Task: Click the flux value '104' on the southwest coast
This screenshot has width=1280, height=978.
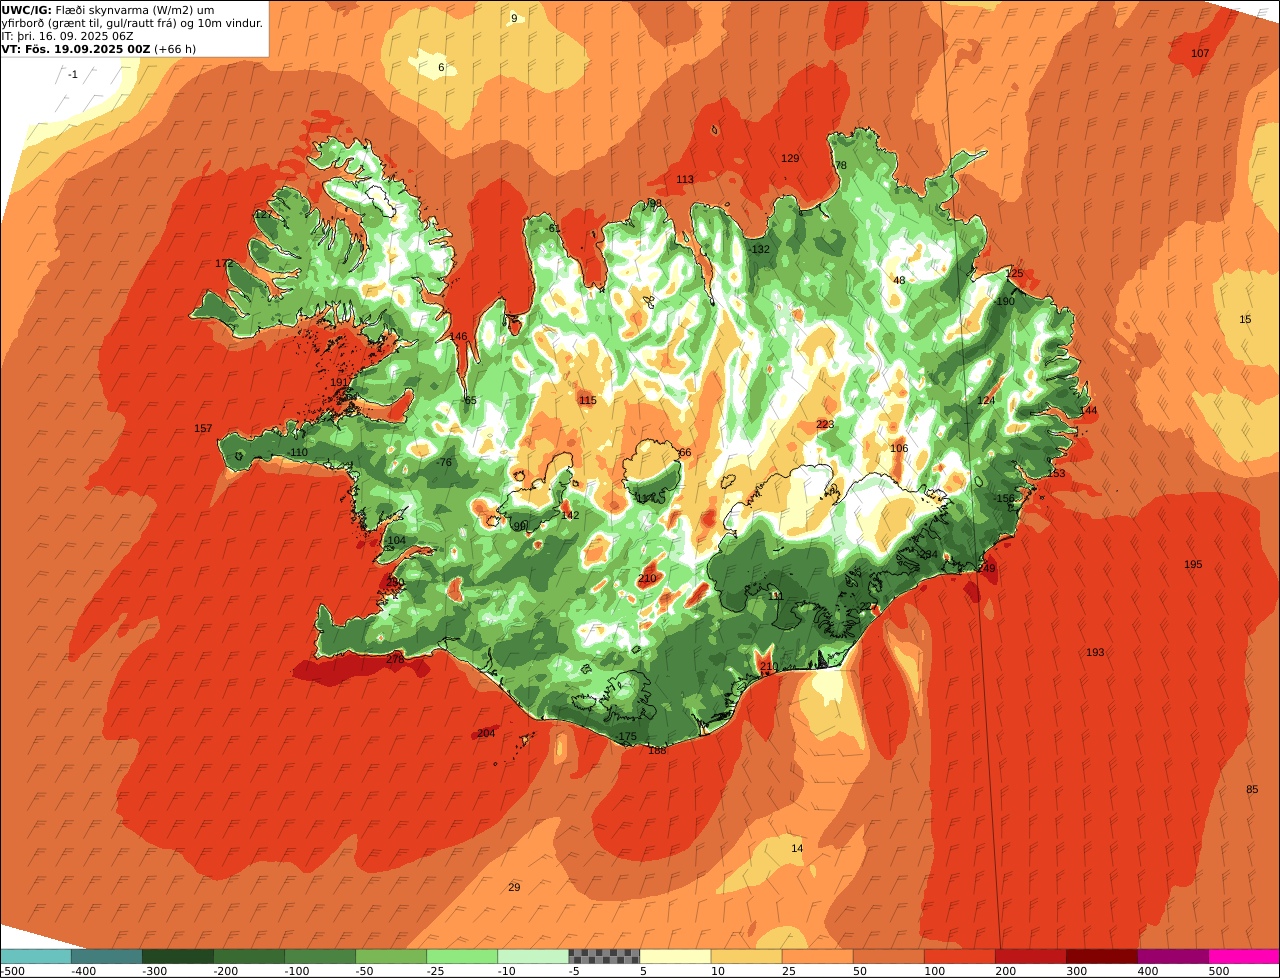Action: click(397, 540)
